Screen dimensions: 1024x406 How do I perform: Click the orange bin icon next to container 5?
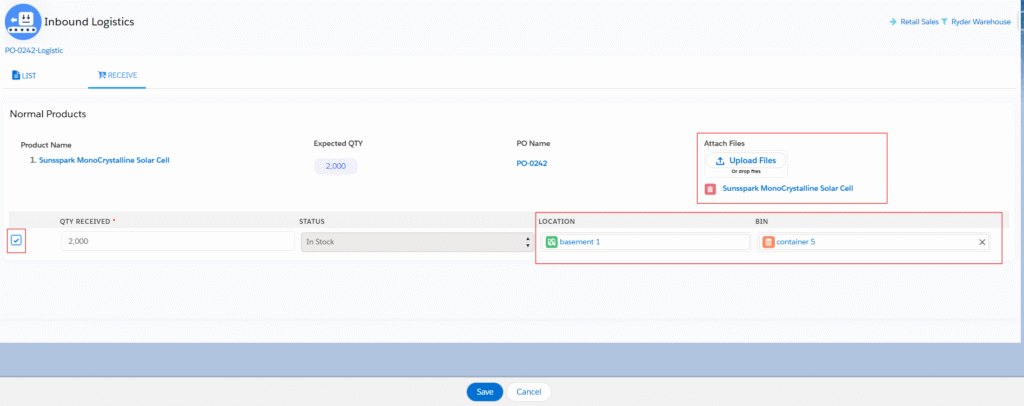(768, 242)
